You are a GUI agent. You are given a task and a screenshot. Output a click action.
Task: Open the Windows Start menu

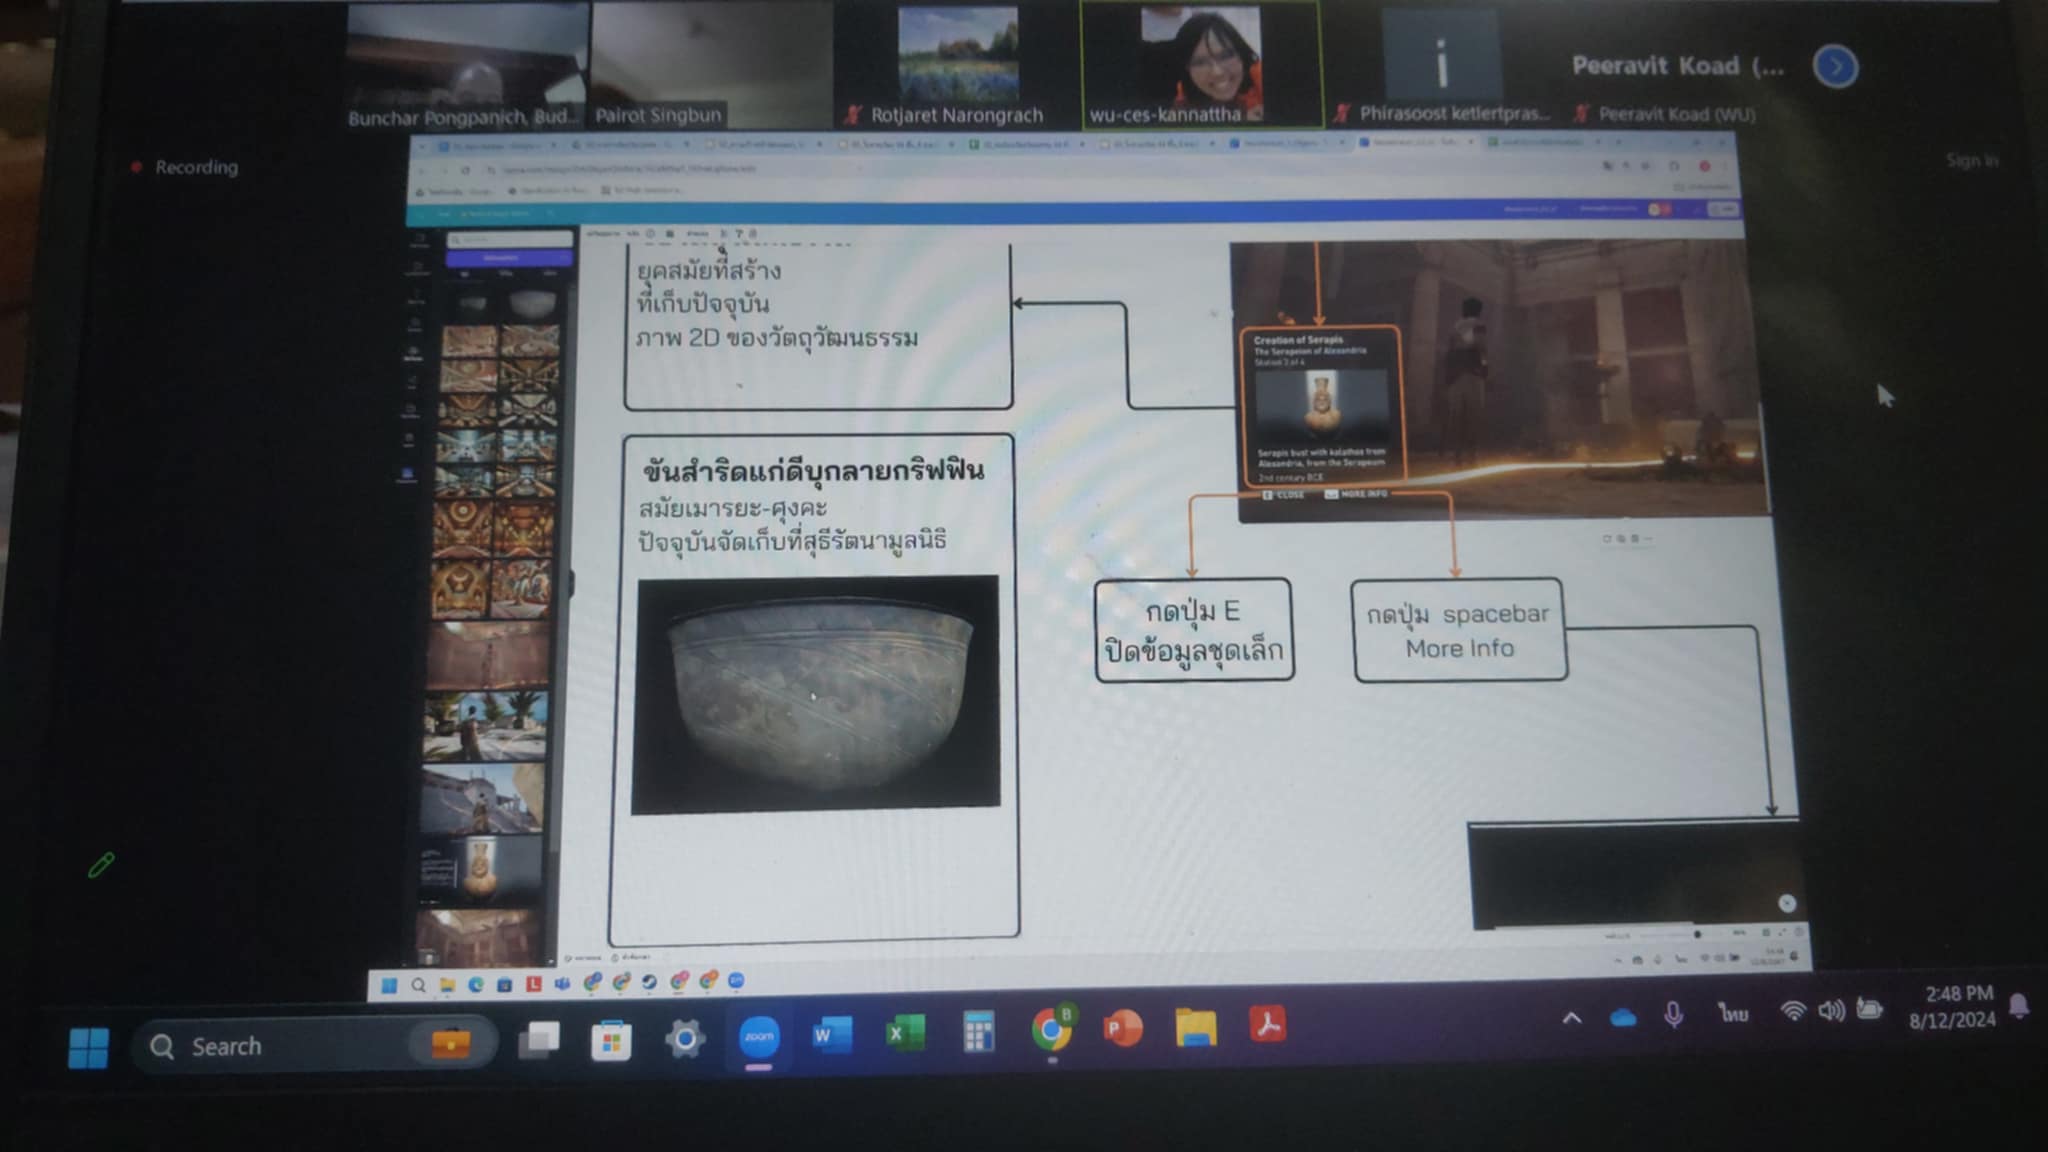click(88, 1048)
